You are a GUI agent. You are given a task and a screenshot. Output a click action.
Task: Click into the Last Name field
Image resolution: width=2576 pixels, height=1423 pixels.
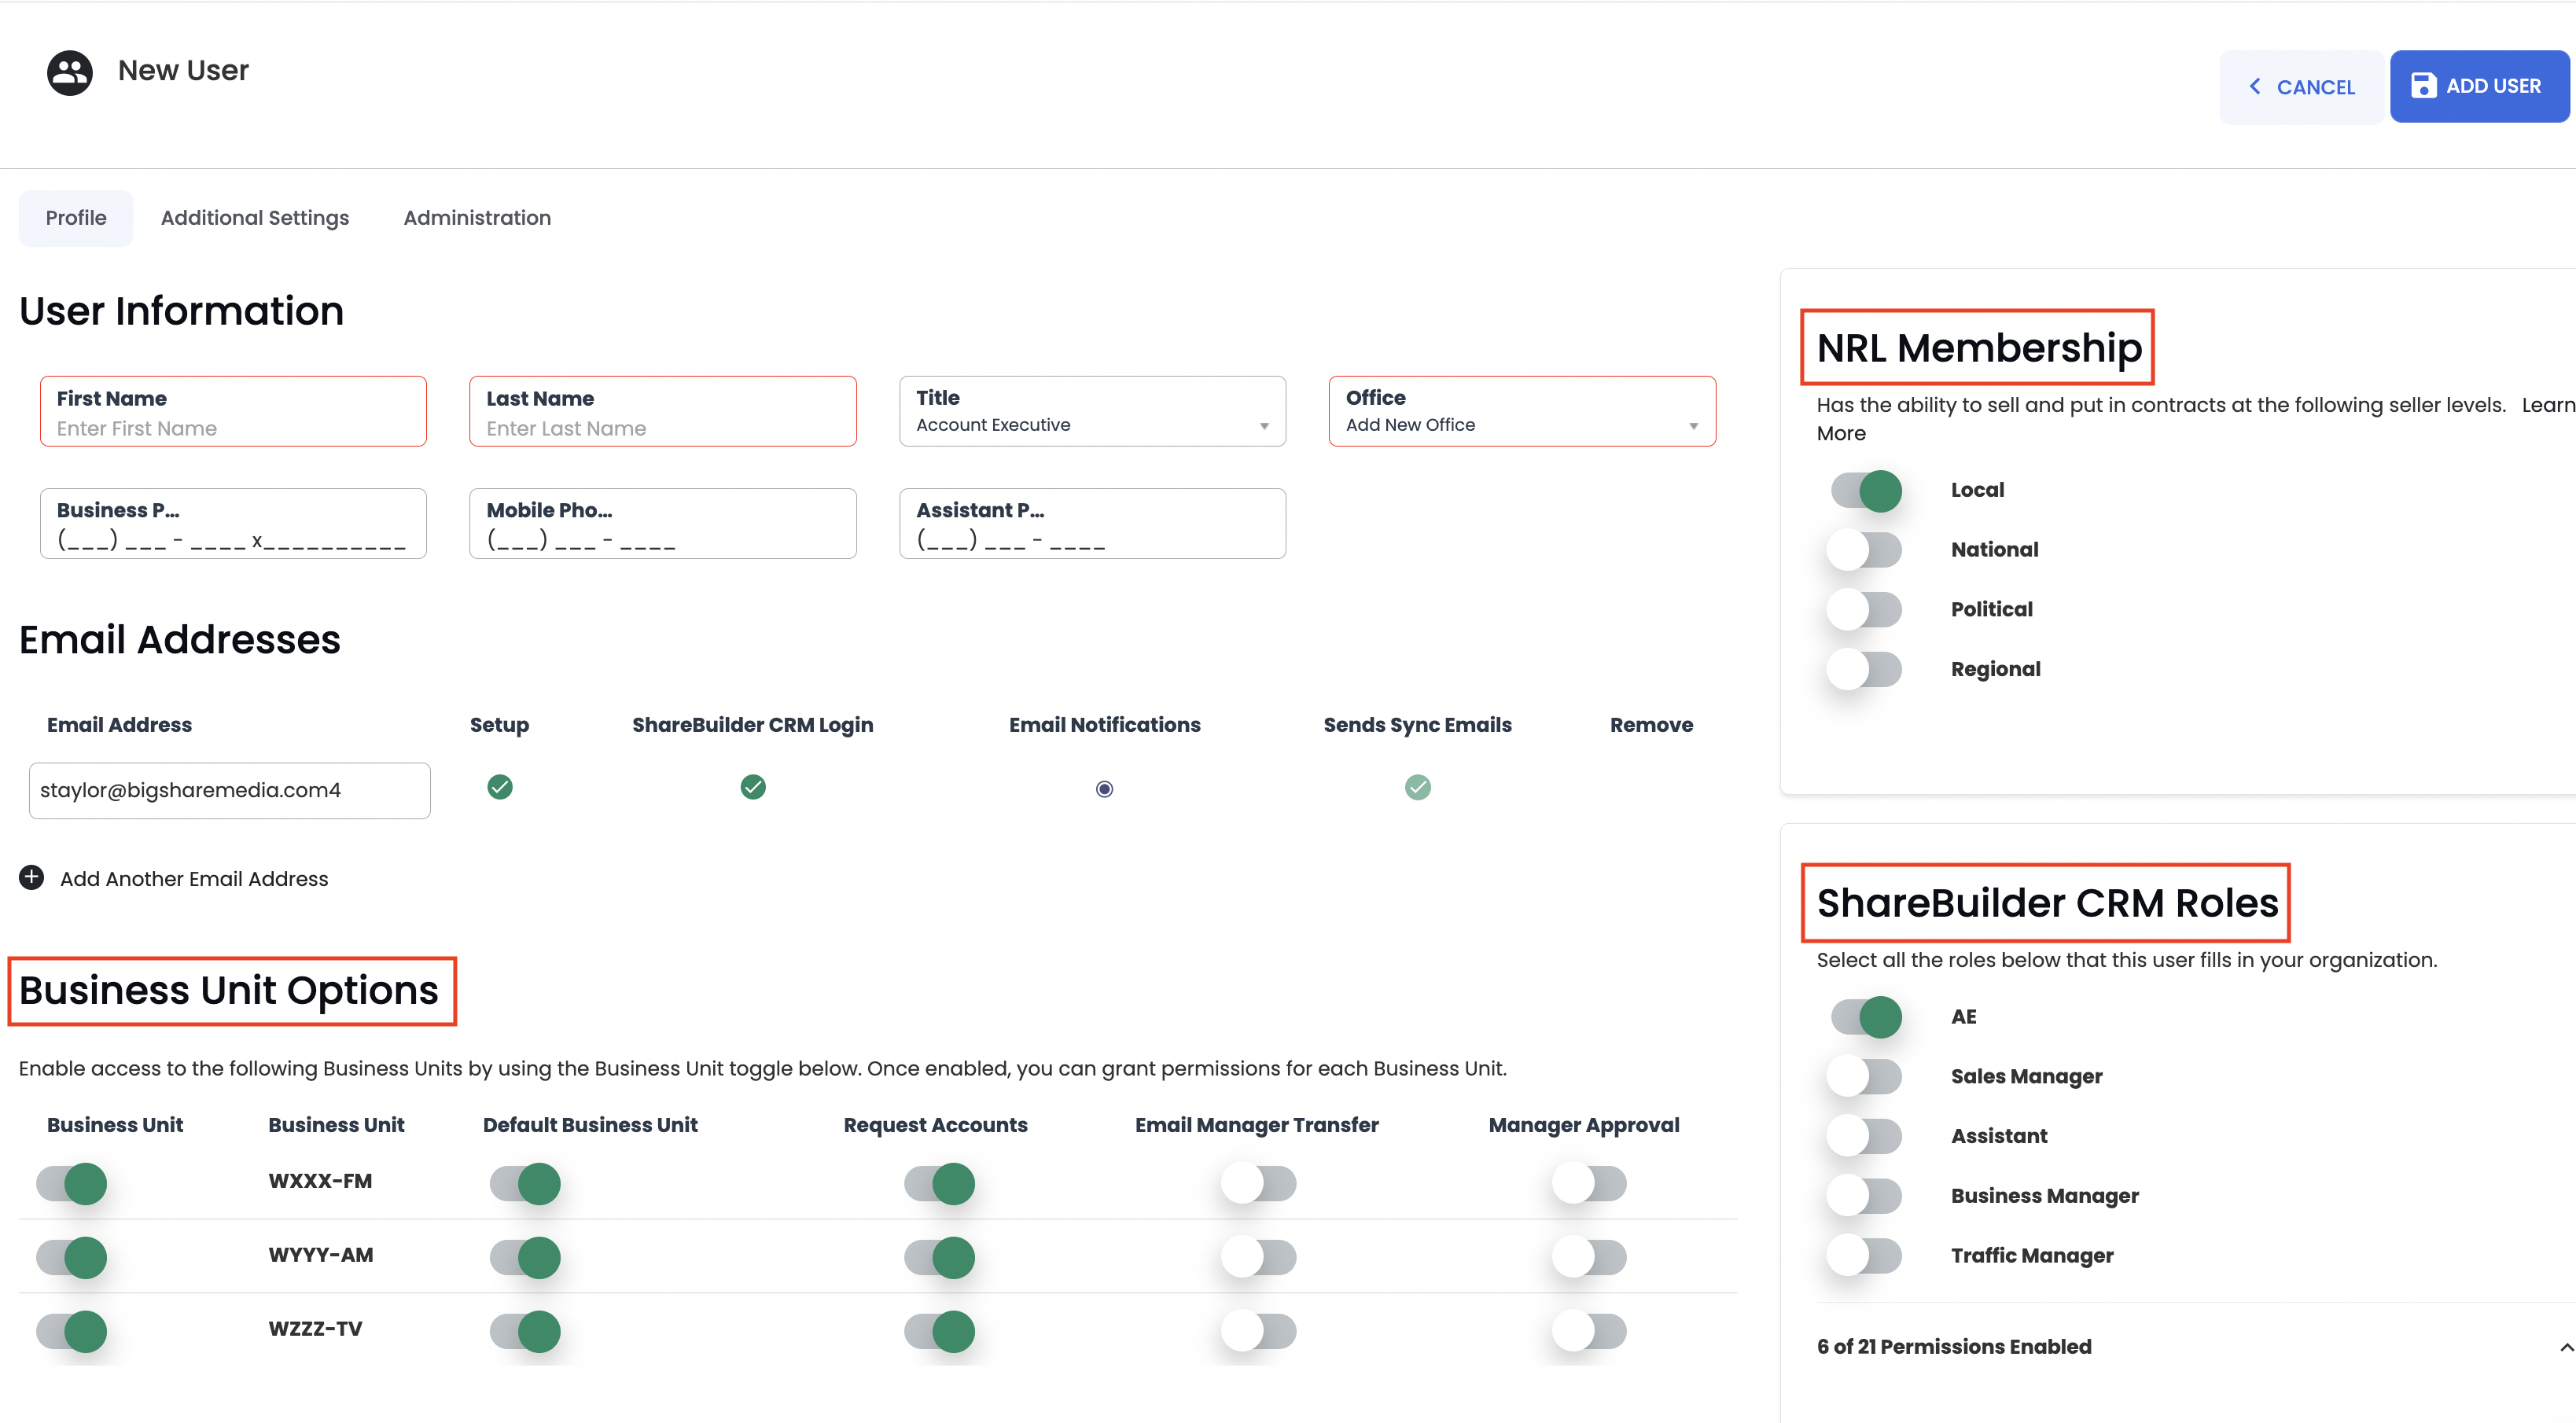[x=663, y=412]
